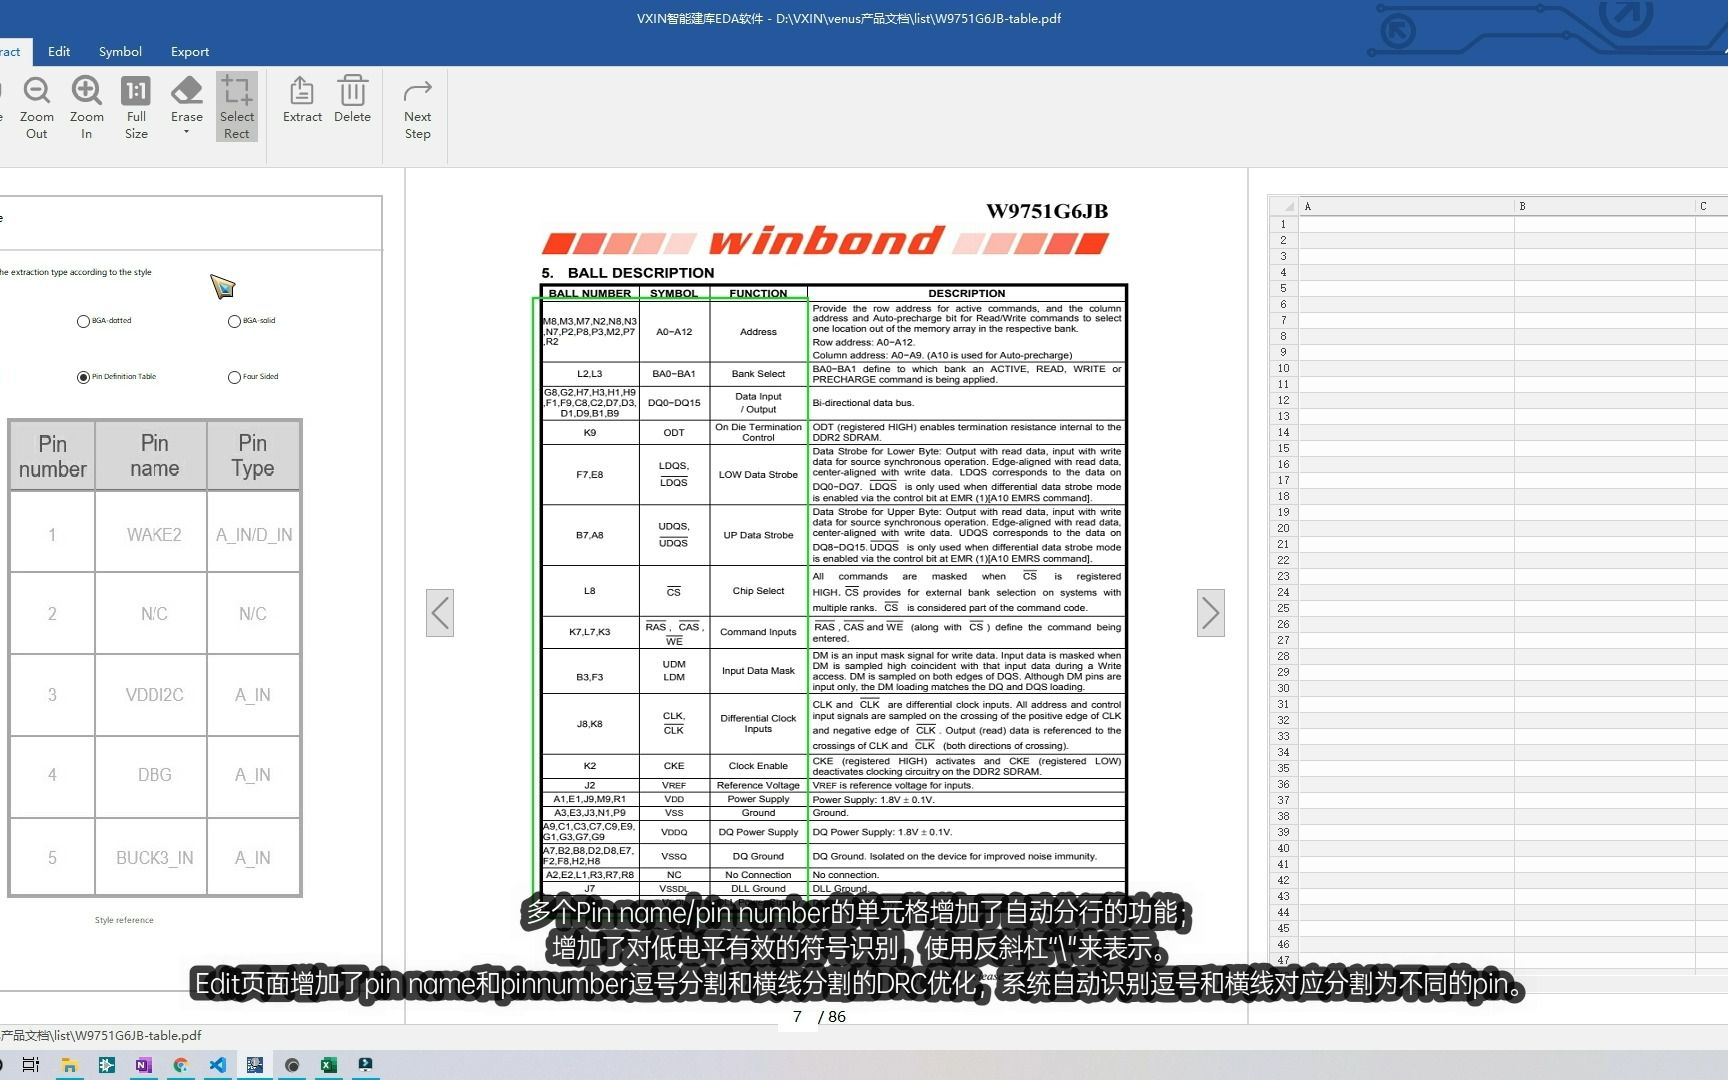Click spreadsheet column B header
The image size is (1728, 1080).
coord(1604,207)
